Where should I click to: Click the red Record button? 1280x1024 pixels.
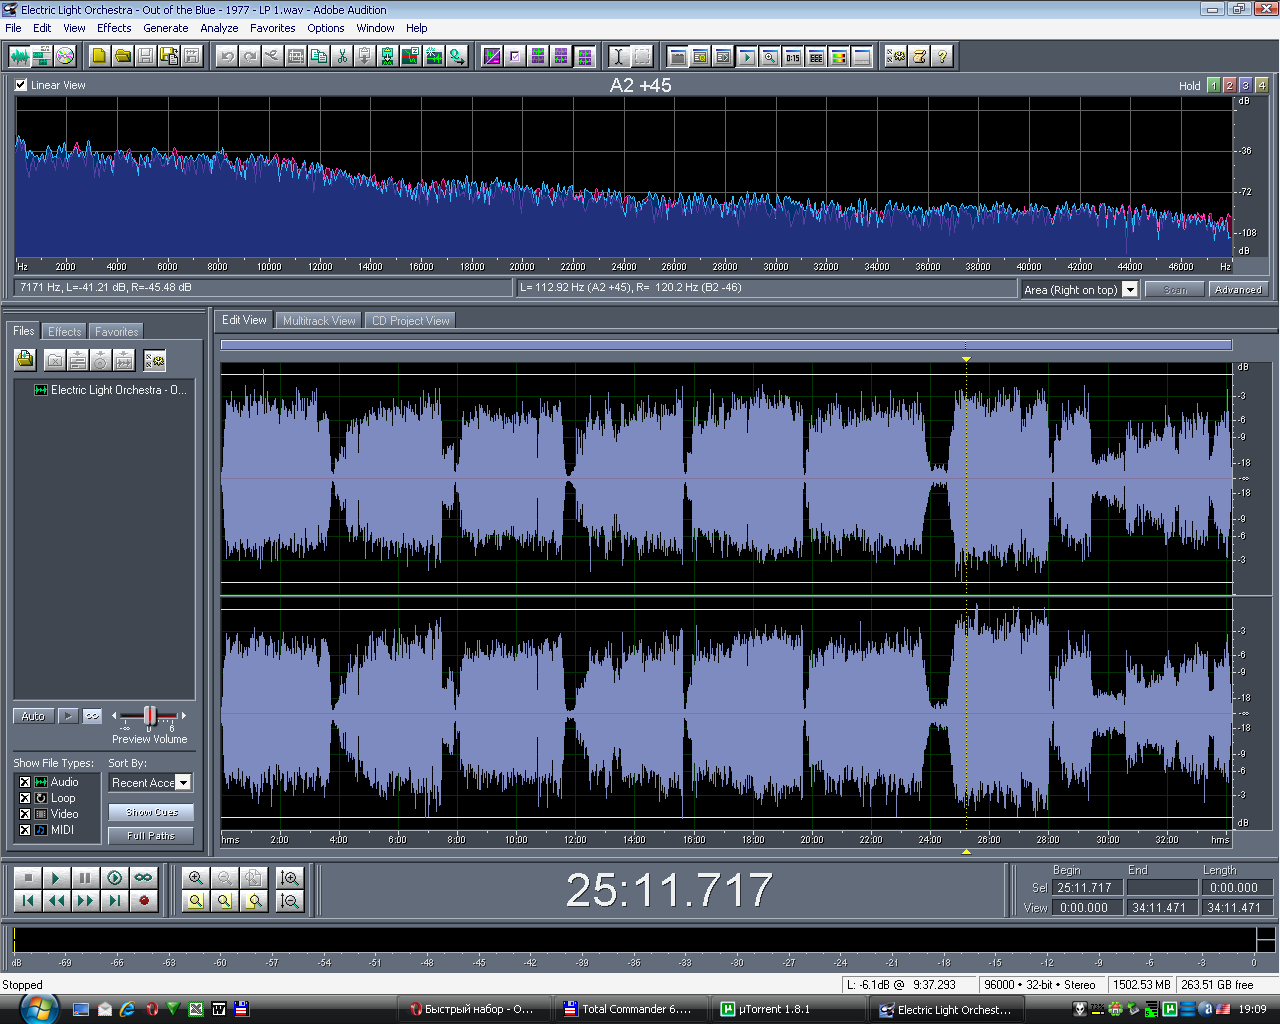(144, 901)
